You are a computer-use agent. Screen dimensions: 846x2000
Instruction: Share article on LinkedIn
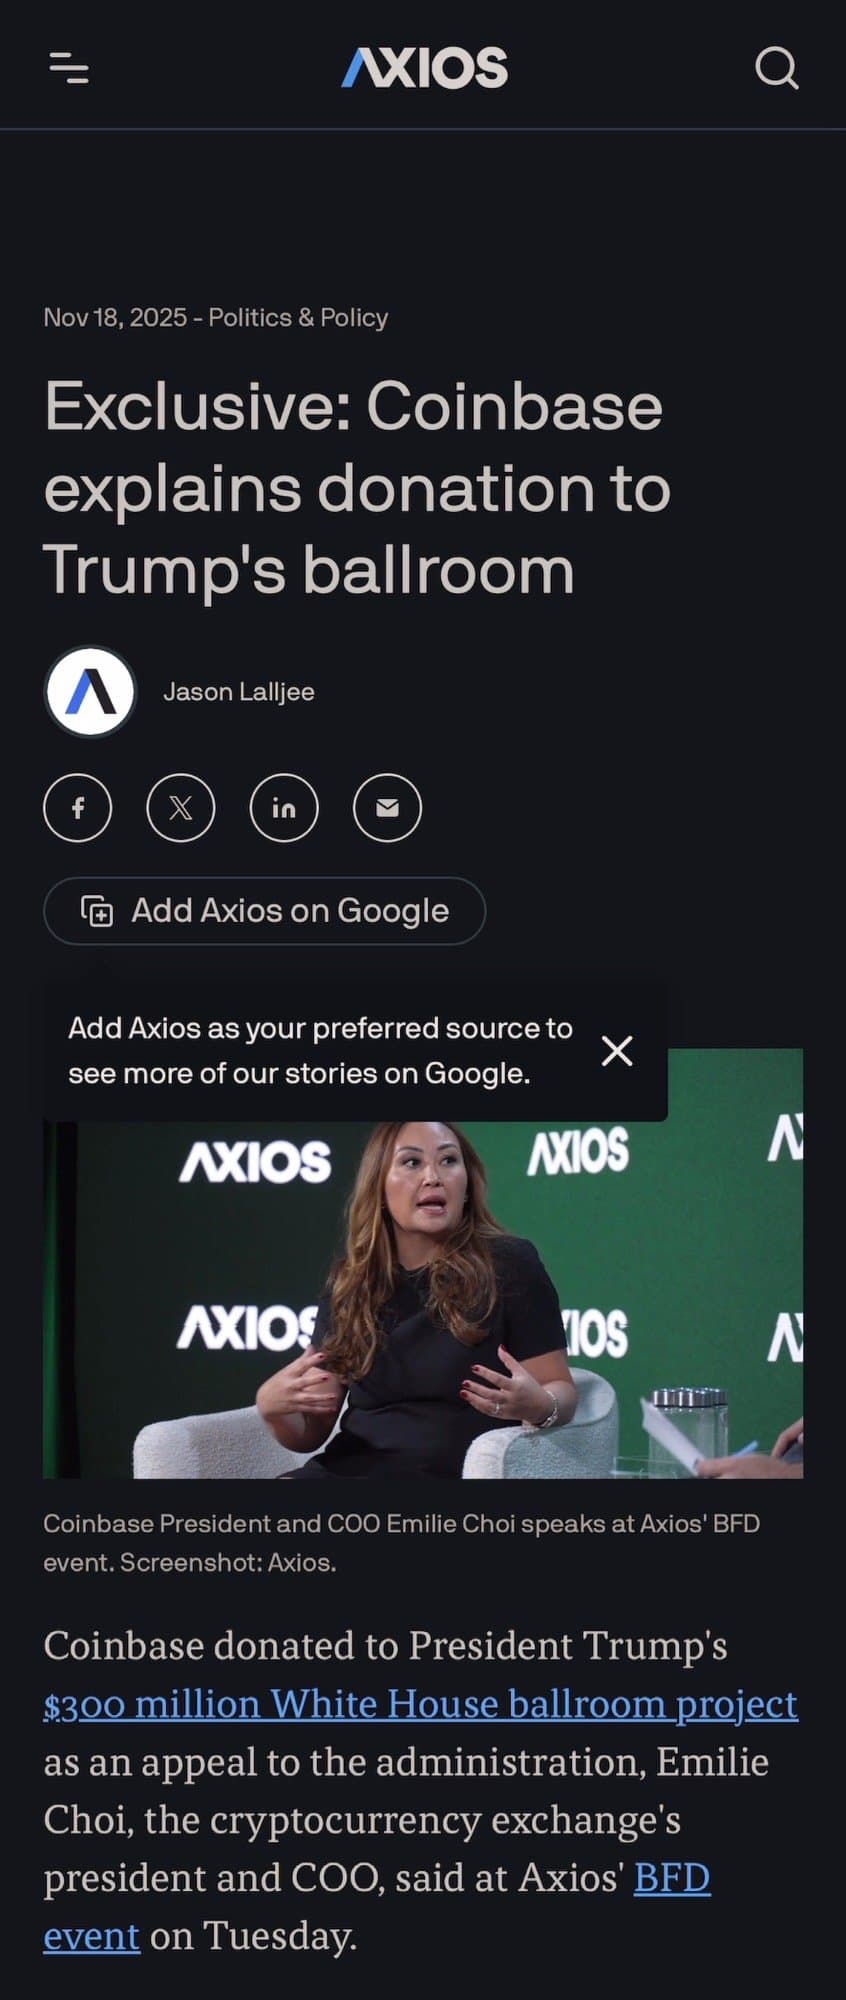(x=284, y=807)
